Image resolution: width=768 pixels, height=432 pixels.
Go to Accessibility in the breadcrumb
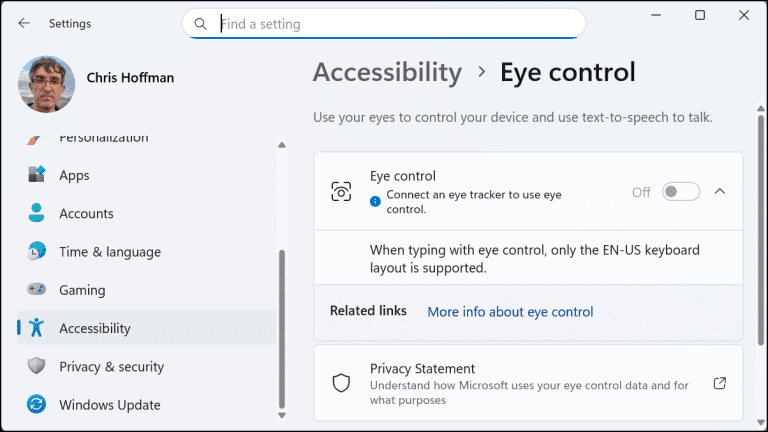[x=387, y=72]
